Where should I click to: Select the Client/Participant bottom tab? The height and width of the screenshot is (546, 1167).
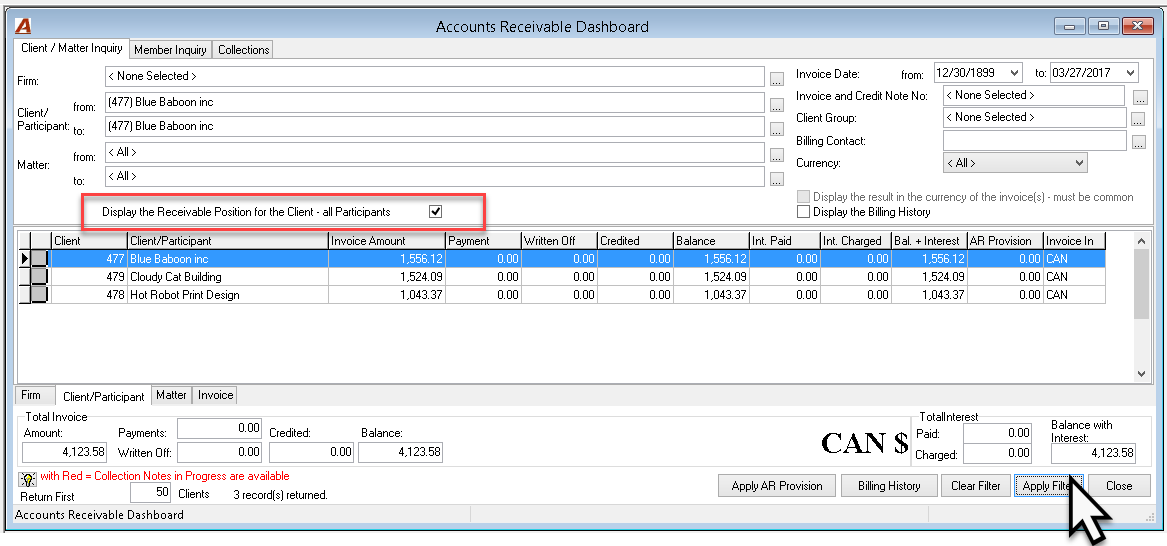(103, 396)
